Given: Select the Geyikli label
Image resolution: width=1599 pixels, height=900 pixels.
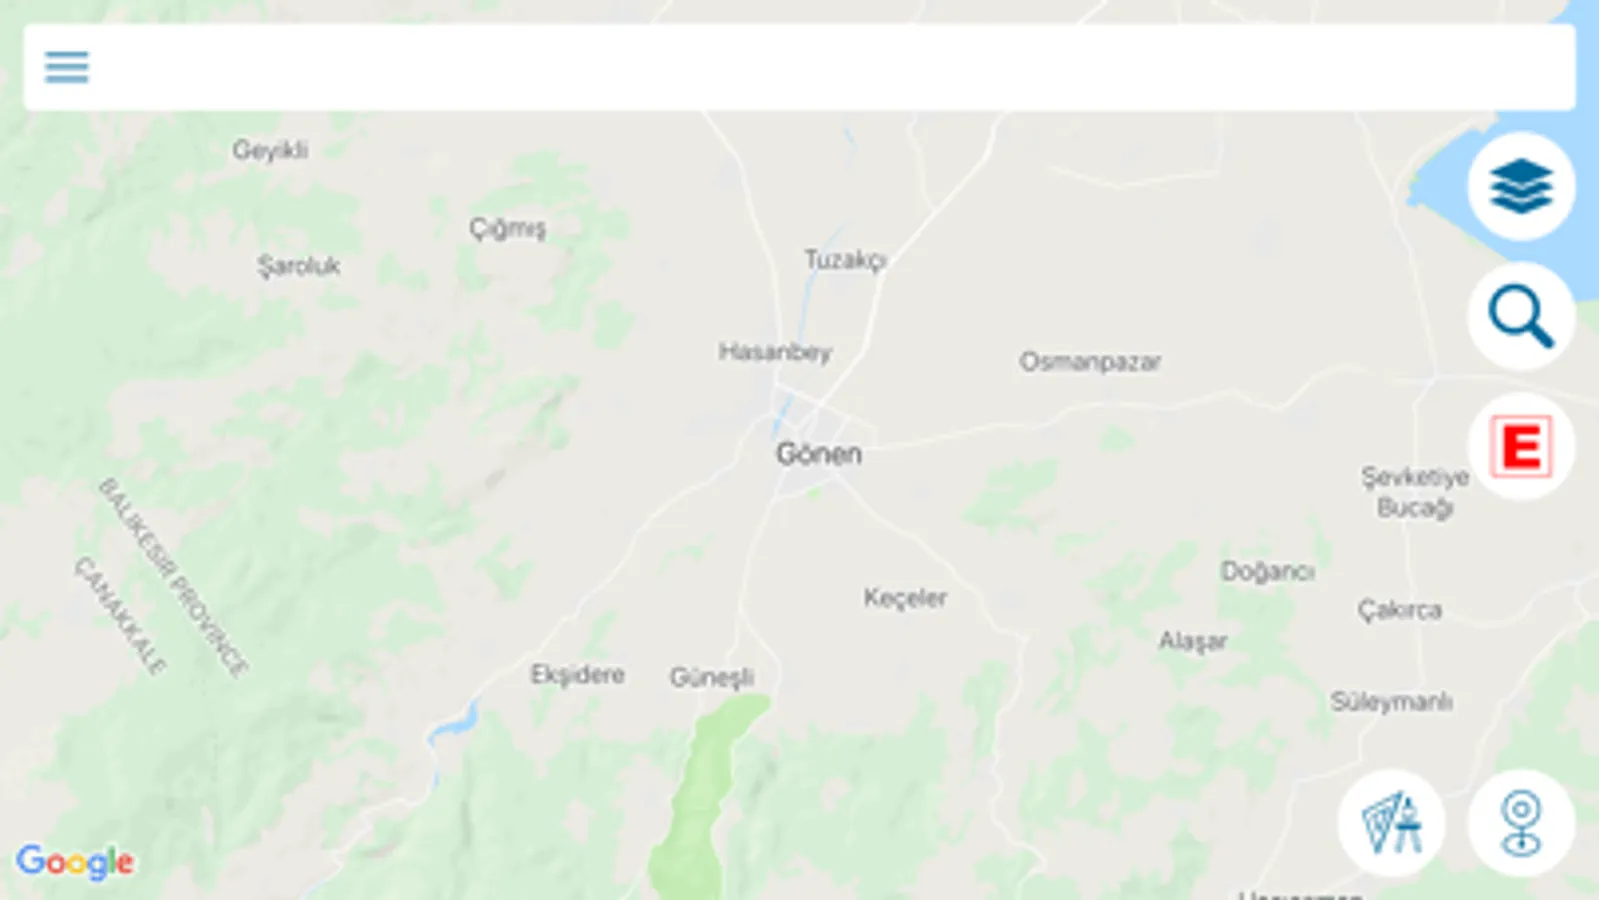Looking at the screenshot, I should pyautogui.click(x=270, y=151).
